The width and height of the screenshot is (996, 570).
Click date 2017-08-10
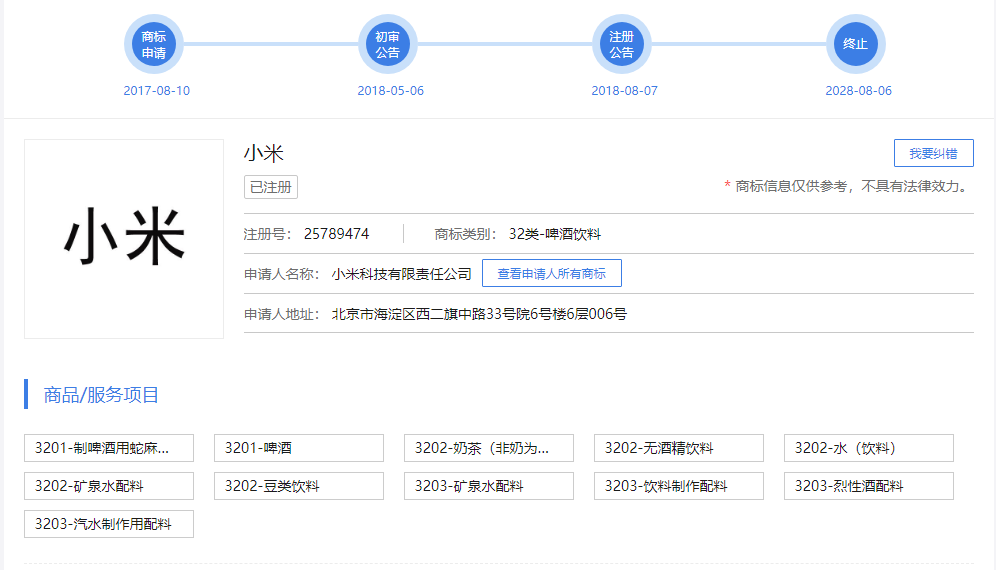pos(156,91)
